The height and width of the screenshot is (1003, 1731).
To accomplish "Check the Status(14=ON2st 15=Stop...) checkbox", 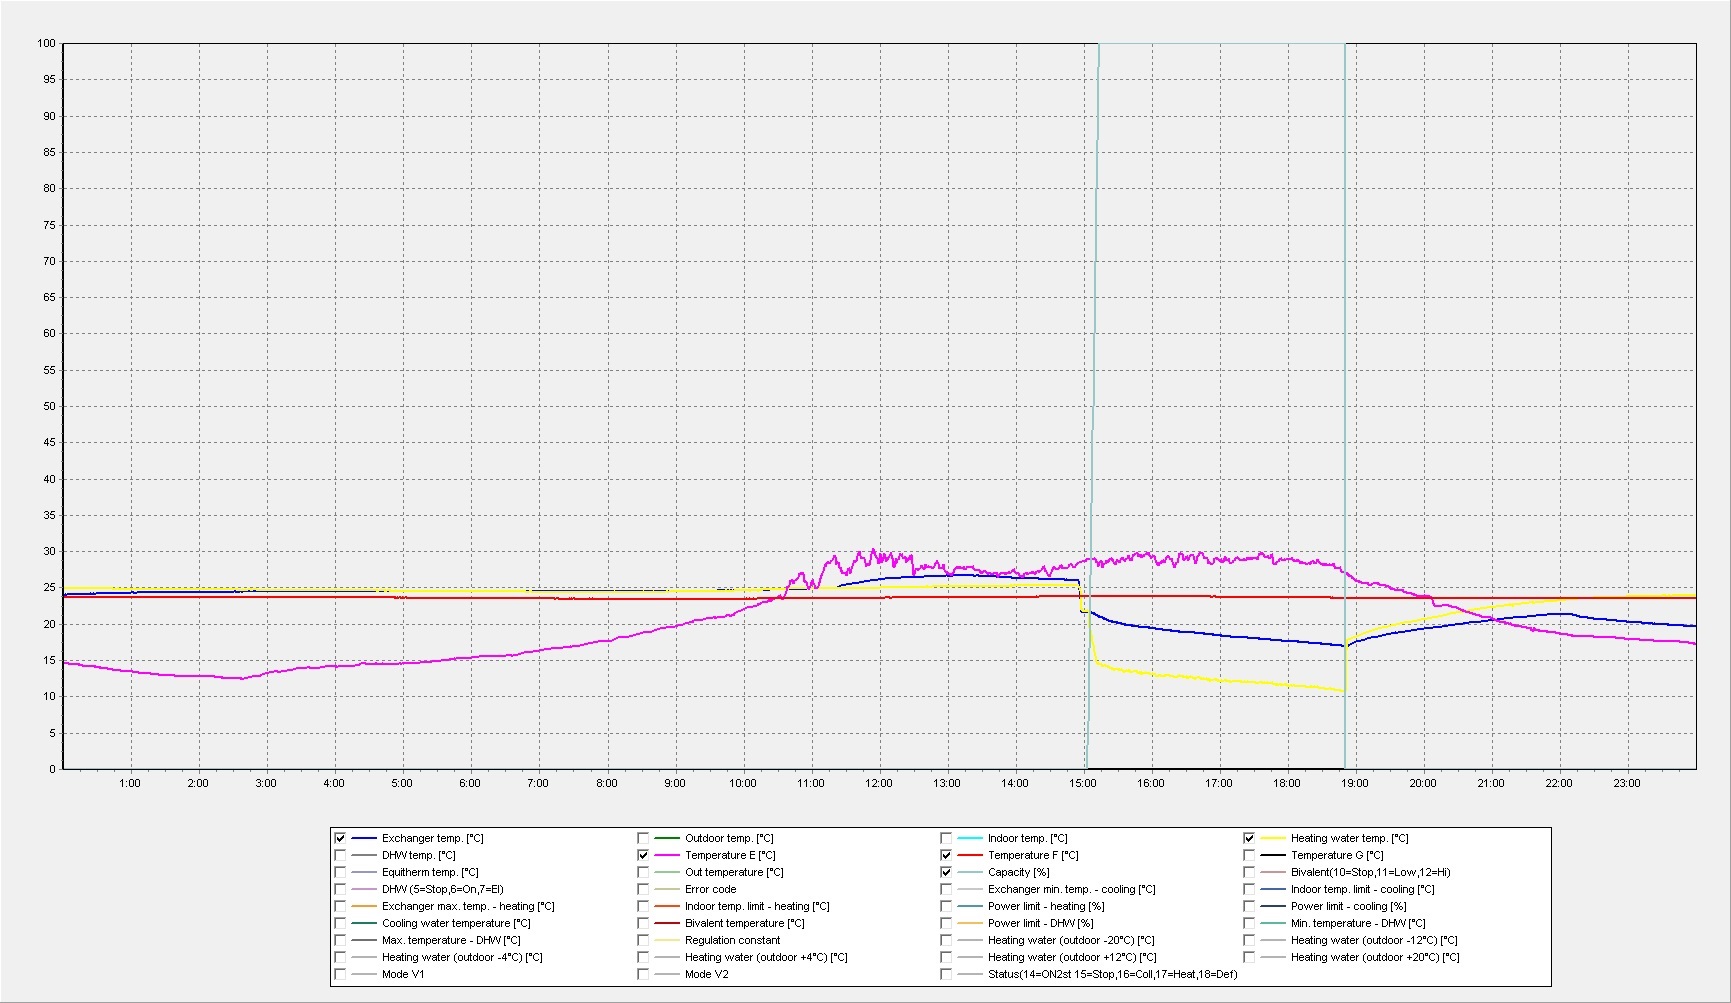I will (946, 974).
